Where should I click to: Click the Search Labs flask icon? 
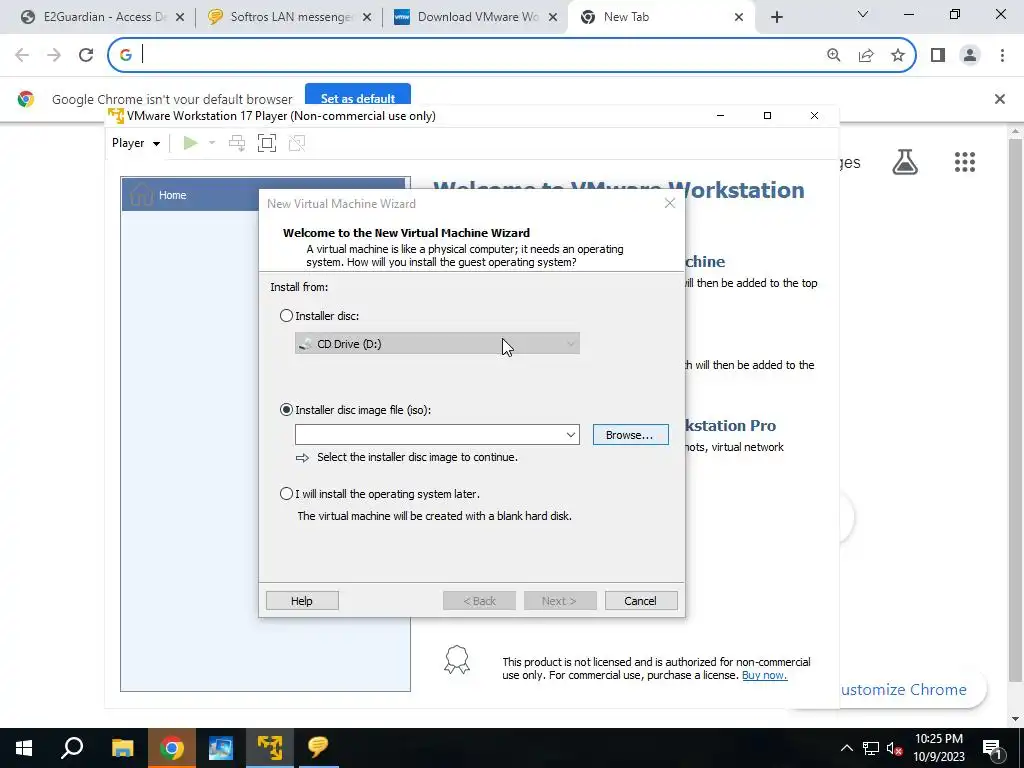click(x=904, y=162)
